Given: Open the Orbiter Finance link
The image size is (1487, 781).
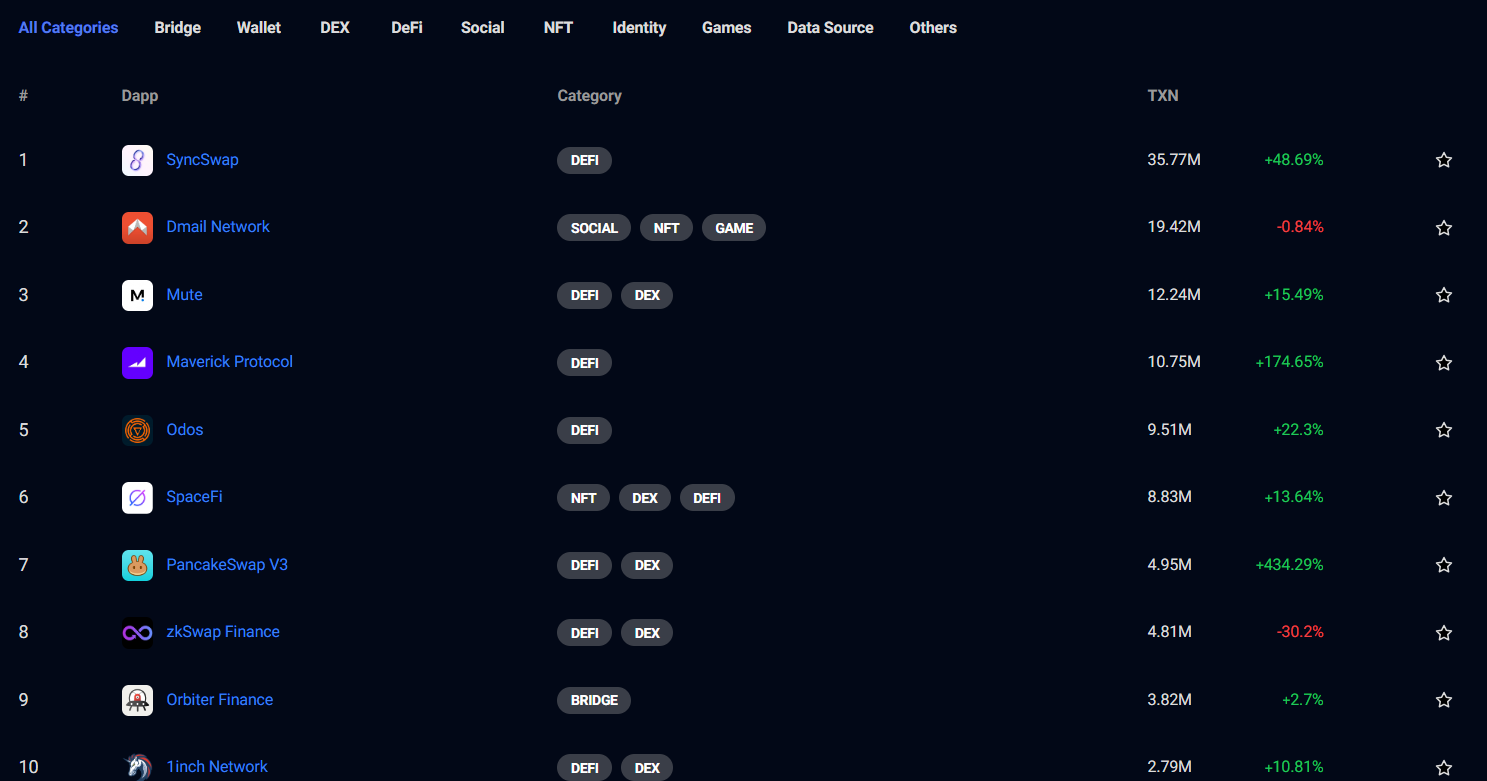Looking at the screenshot, I should pos(220,700).
